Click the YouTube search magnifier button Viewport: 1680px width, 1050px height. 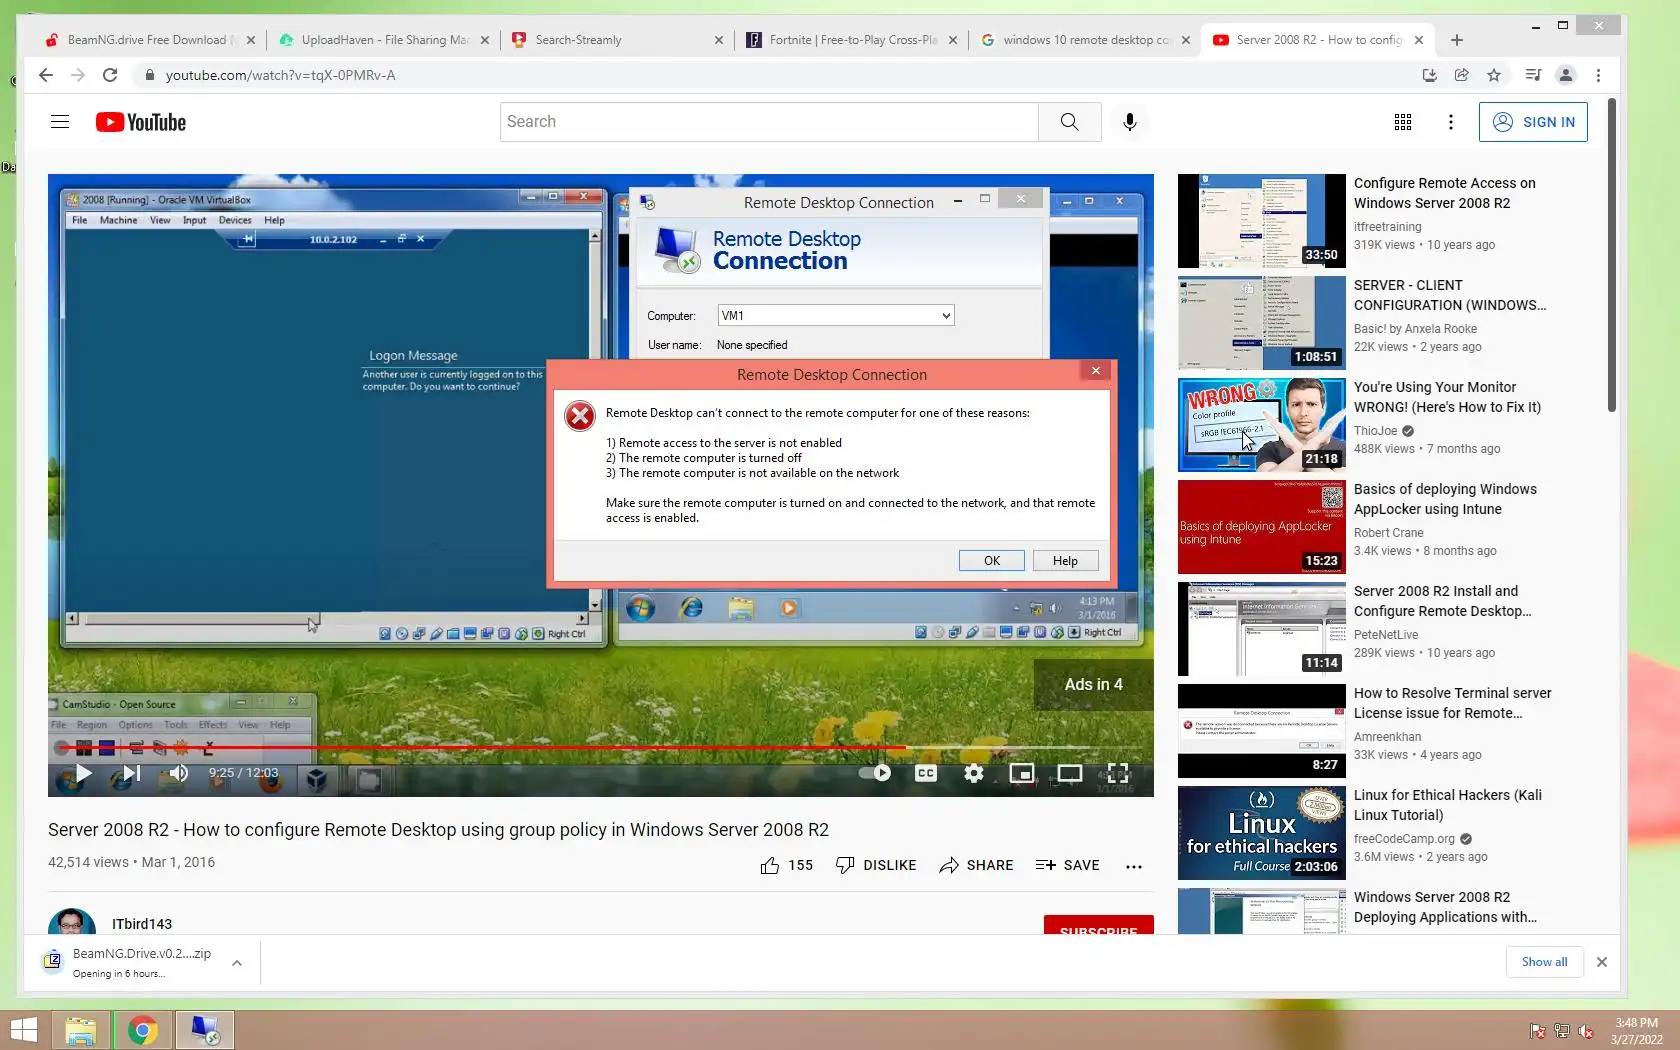(1069, 122)
